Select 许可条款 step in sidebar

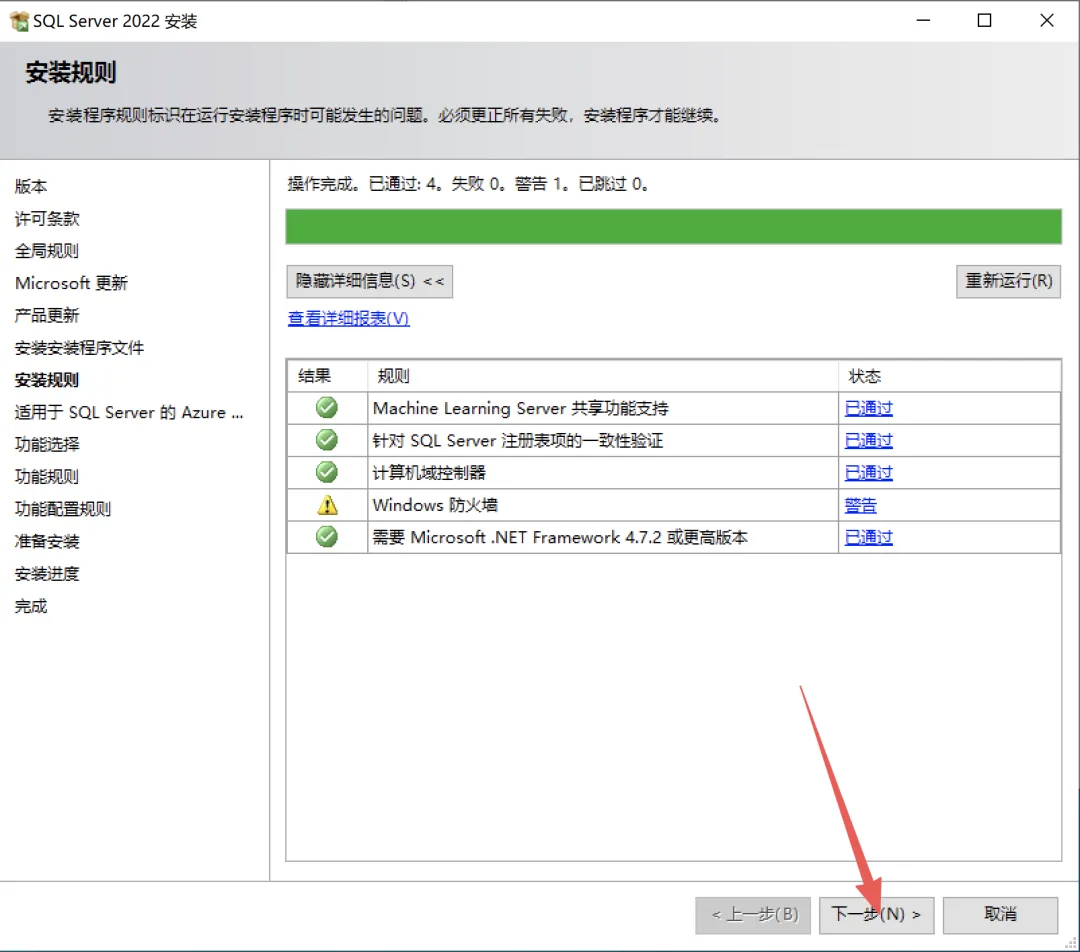(47, 218)
